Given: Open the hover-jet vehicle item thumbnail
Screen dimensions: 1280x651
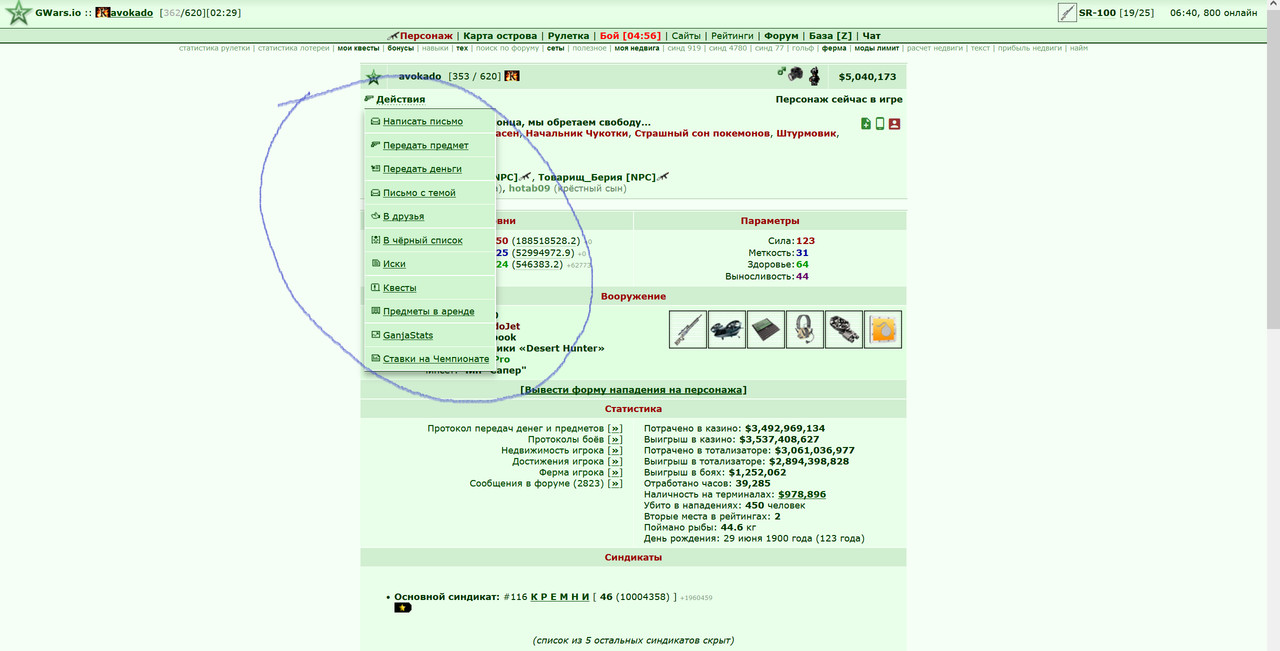Looking at the screenshot, I should pos(727,329).
